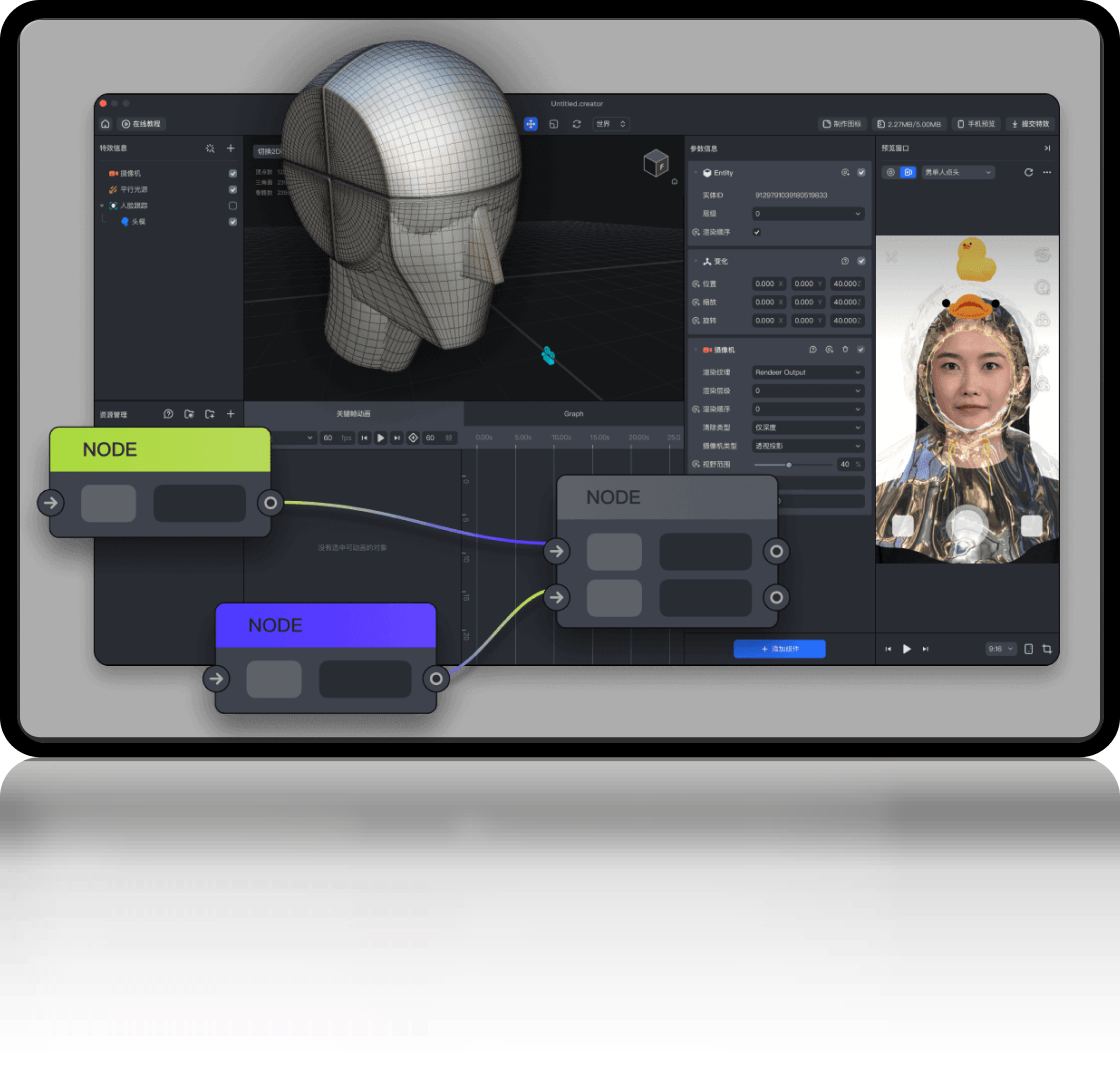Click the 3D orientation cube gizmo
1120x1080 pixels.
tap(655, 163)
